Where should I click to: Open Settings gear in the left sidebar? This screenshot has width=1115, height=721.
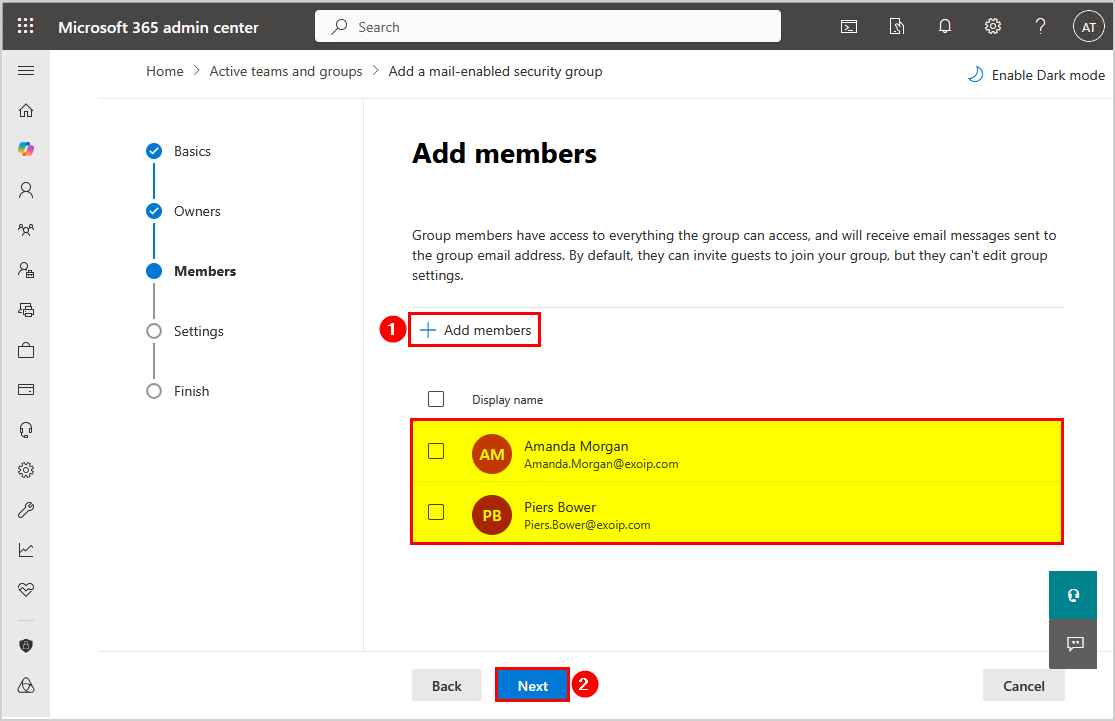(26, 470)
